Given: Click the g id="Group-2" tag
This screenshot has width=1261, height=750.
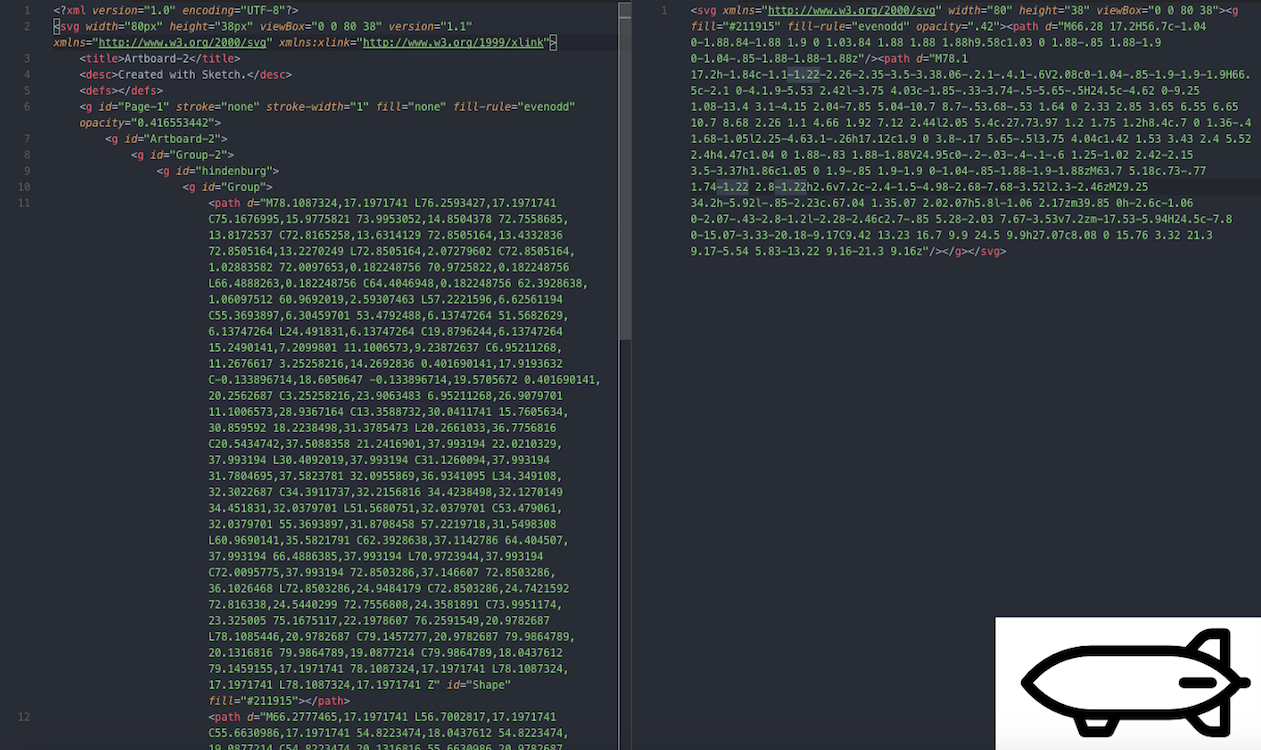Looking at the screenshot, I should 182,153.
